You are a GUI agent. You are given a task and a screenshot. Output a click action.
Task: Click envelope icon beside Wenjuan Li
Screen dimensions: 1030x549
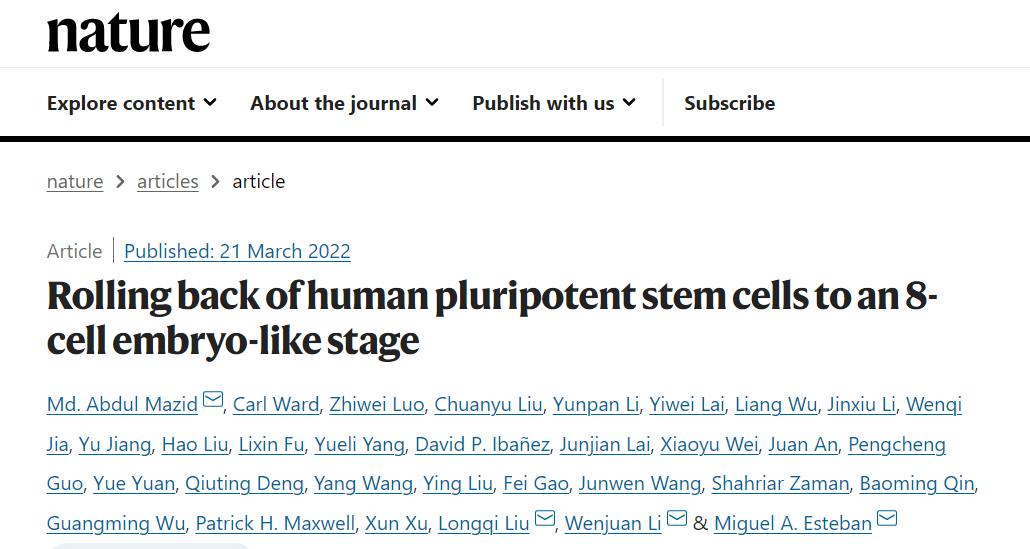677,518
